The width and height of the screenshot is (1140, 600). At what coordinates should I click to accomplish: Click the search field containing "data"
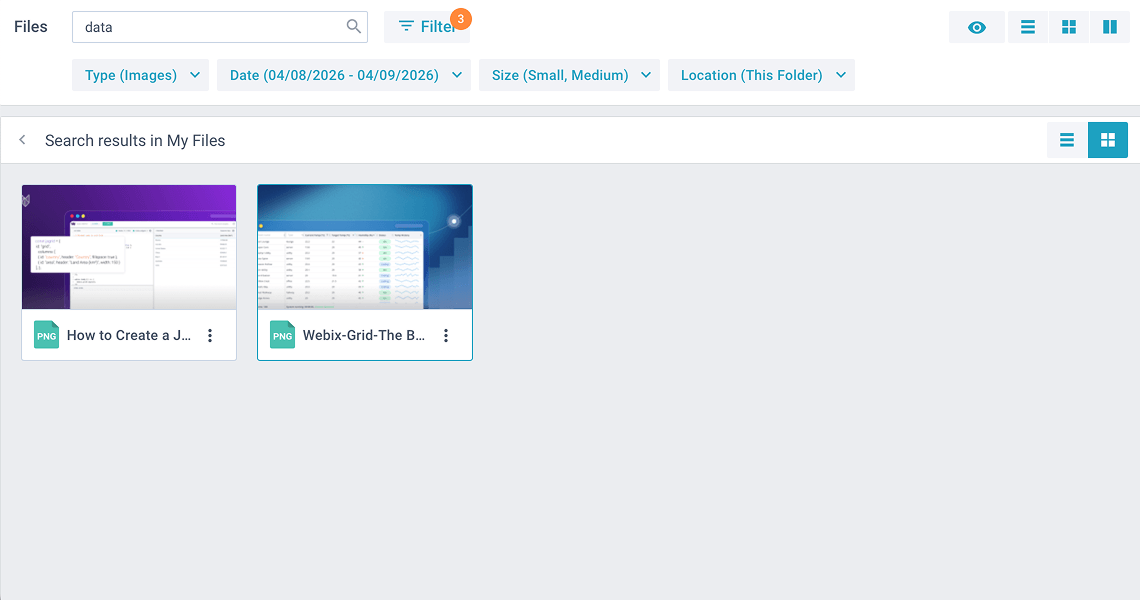point(210,27)
